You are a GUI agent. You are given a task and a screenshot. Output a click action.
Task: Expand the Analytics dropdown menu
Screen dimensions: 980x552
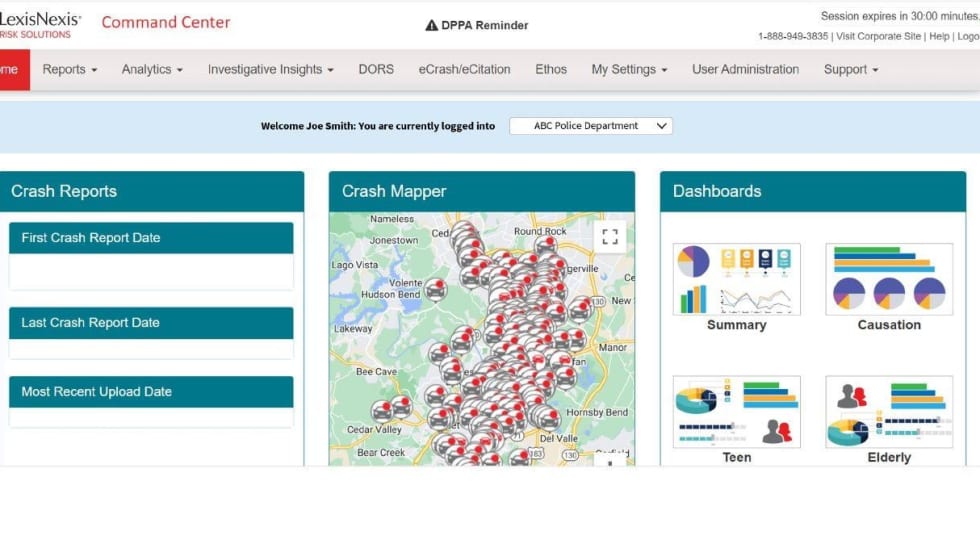click(152, 70)
